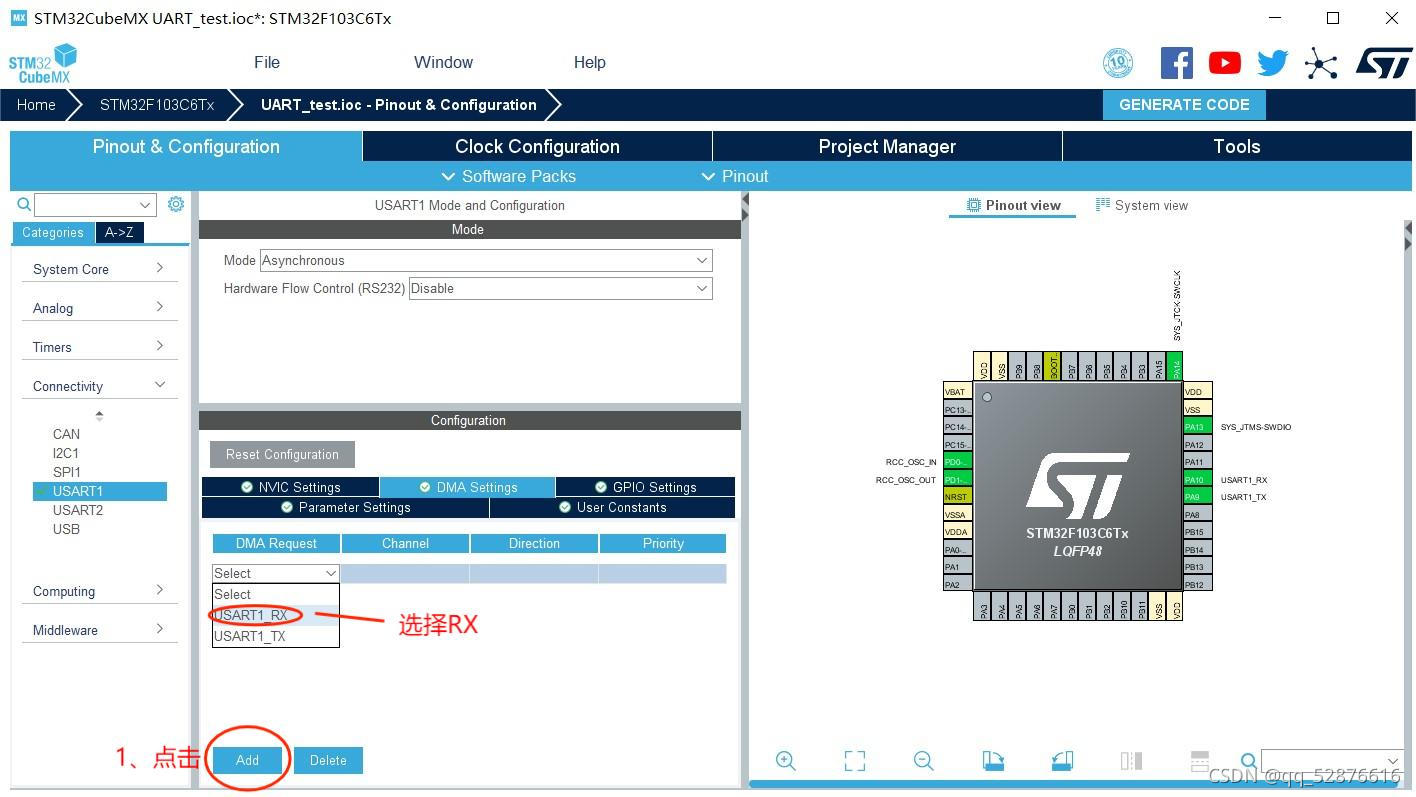Image resolution: width=1416 pixels, height=797 pixels.
Task: Click the Add DMA request button
Action: pyautogui.click(x=247, y=760)
